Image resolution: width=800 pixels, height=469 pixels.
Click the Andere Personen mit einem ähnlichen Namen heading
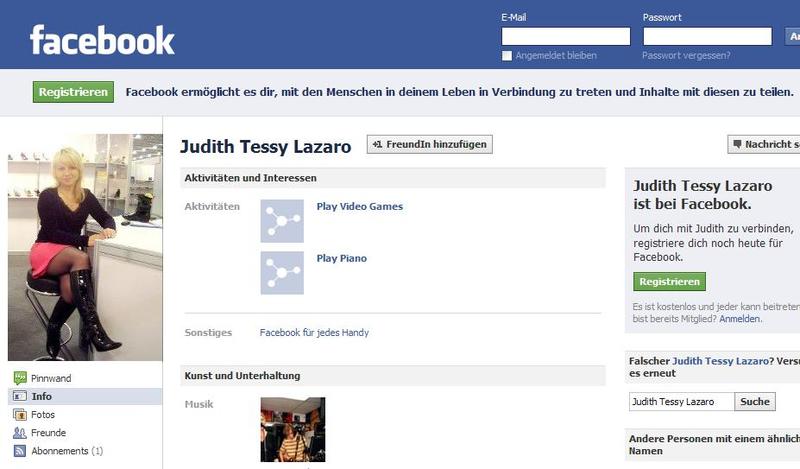[x=714, y=445]
